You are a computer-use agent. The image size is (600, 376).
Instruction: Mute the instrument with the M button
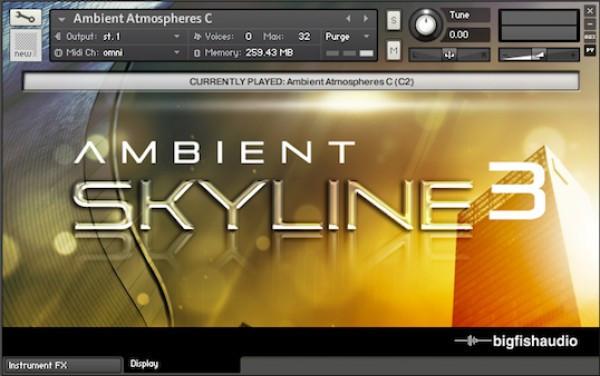pos(393,50)
